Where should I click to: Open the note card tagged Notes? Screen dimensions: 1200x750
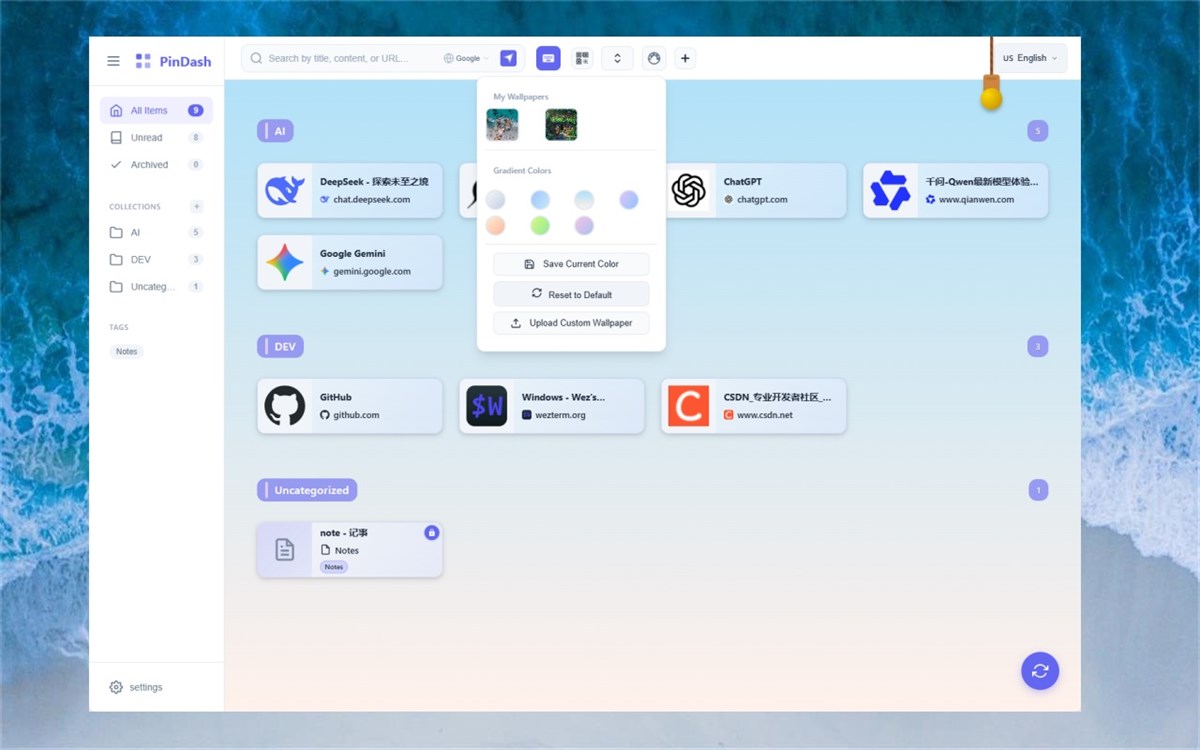click(350, 549)
